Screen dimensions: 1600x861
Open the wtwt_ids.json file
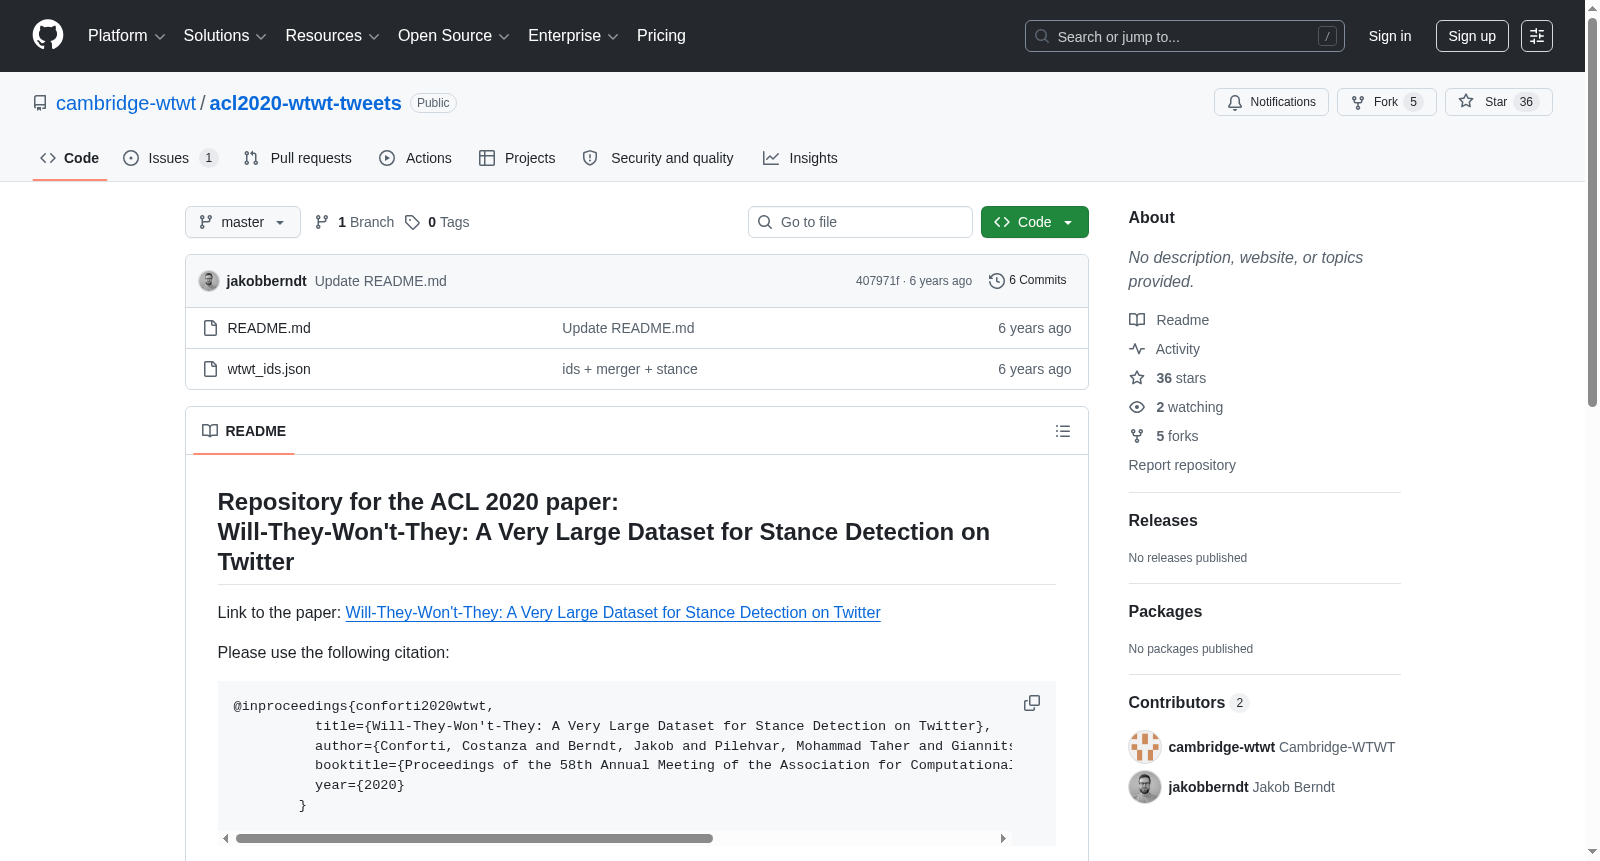pos(269,369)
